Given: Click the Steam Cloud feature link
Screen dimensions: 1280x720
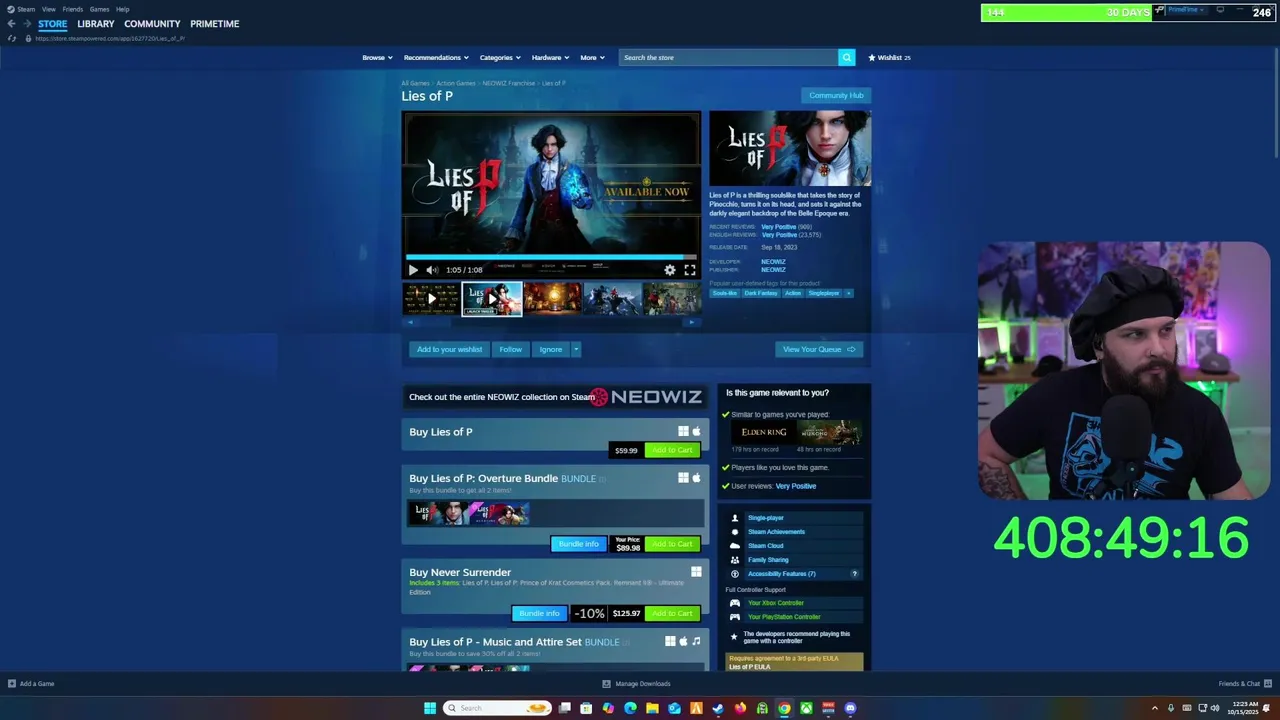Looking at the screenshot, I should (x=766, y=546).
